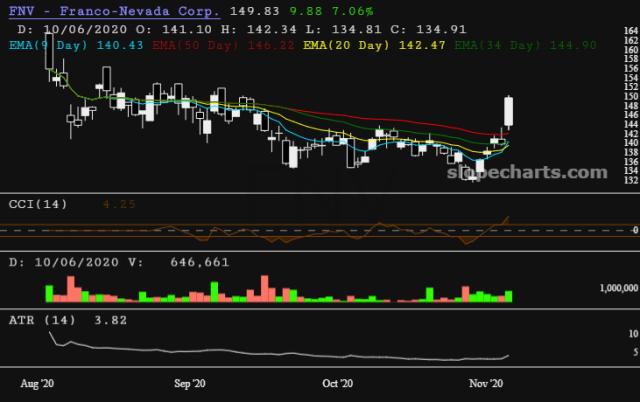This screenshot has height=402, width=640.
Task: Click the Sep '20 date axis label
Action: [190, 384]
